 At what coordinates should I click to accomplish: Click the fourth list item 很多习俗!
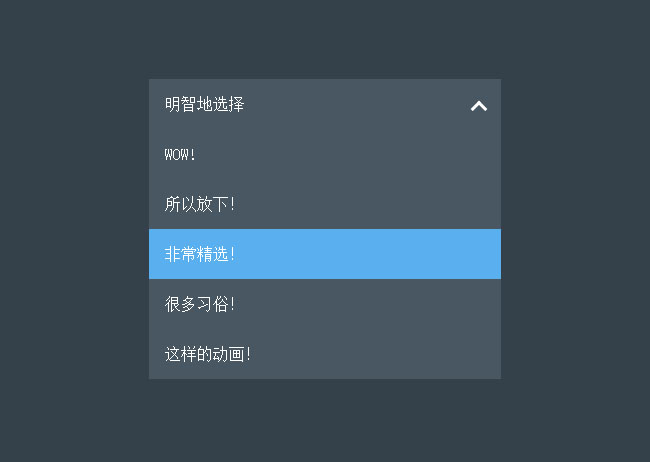(x=200, y=304)
